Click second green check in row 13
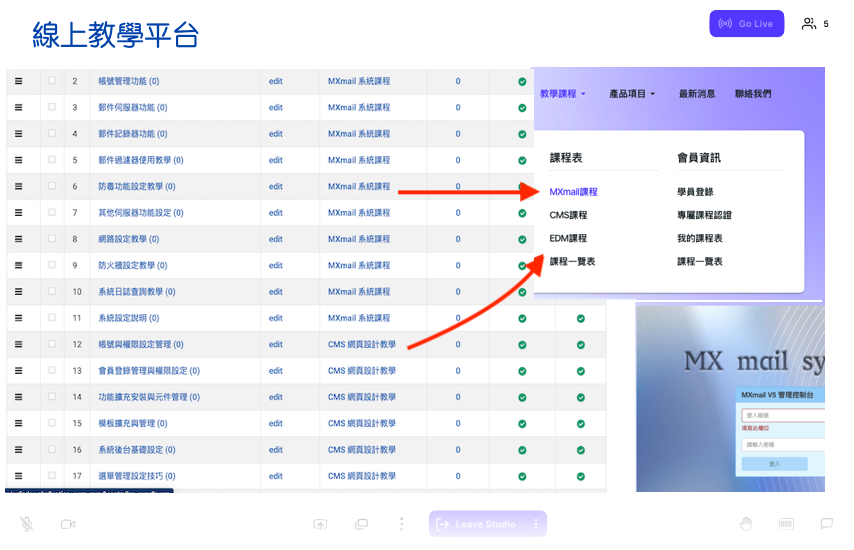Screen dimensions: 854x550 (581, 371)
